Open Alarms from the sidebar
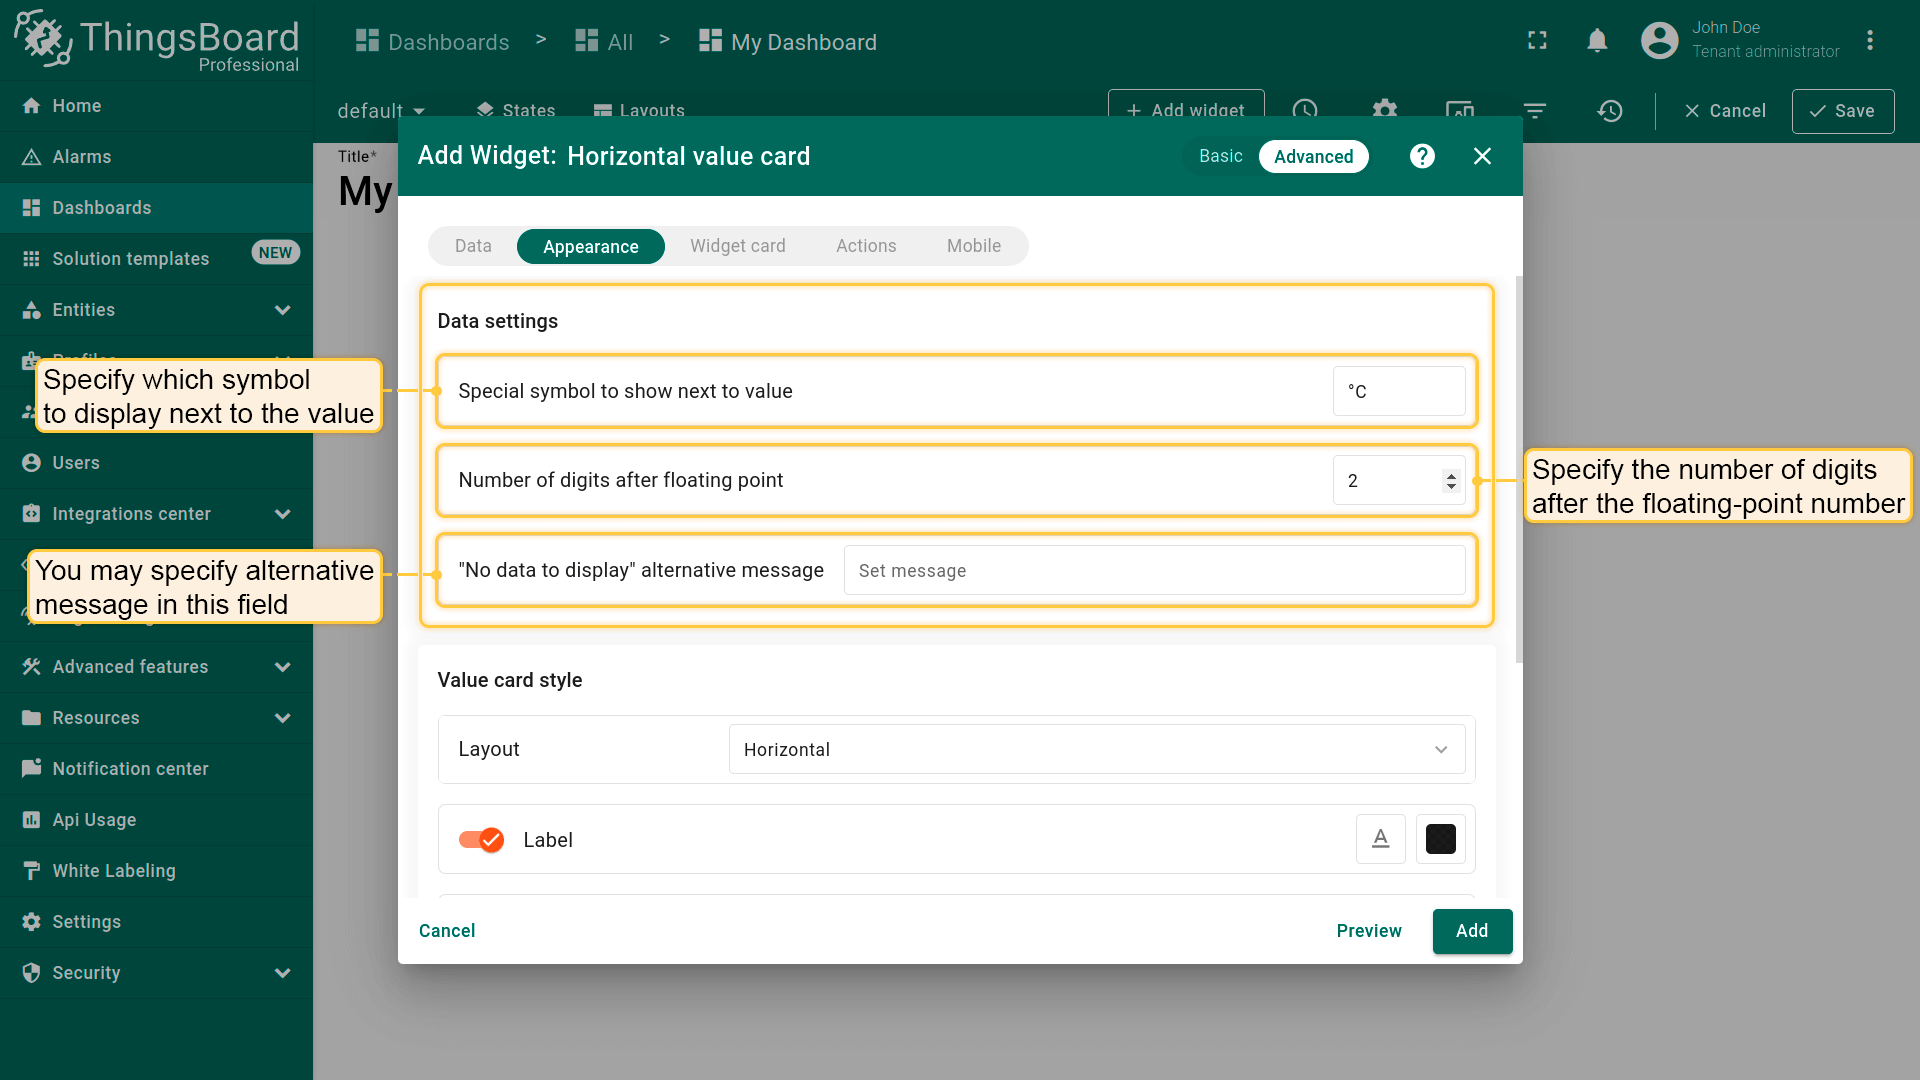1920x1080 pixels. [x=81, y=157]
